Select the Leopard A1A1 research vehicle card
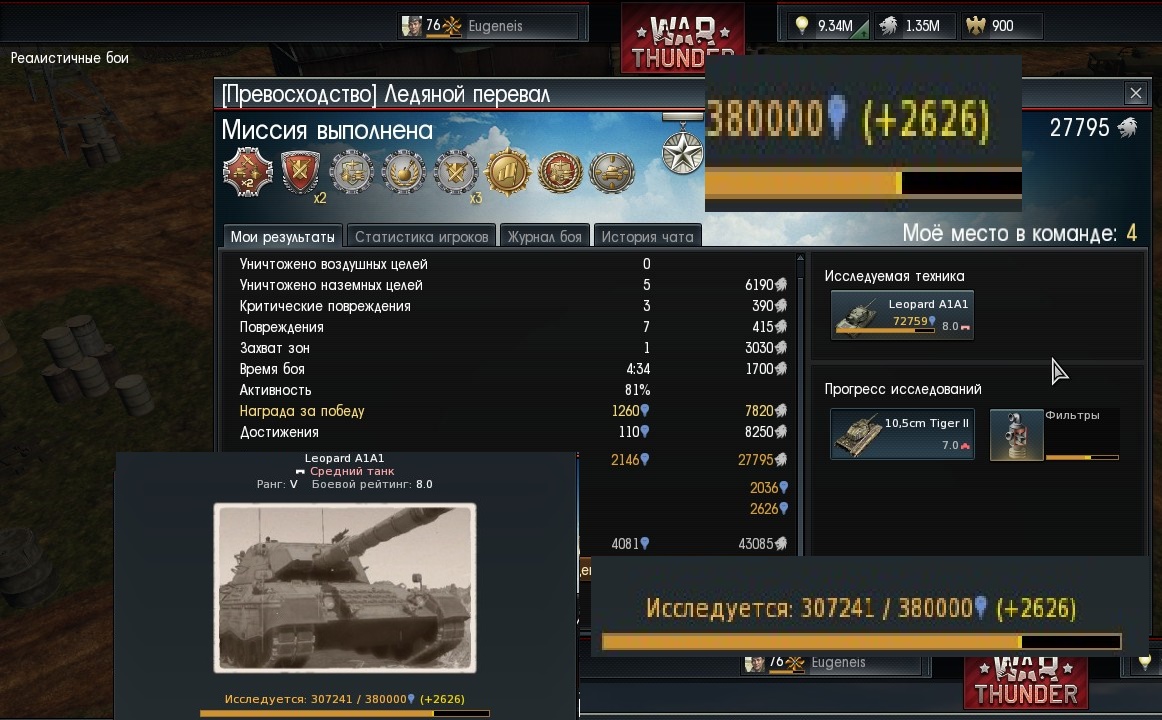 tap(902, 315)
